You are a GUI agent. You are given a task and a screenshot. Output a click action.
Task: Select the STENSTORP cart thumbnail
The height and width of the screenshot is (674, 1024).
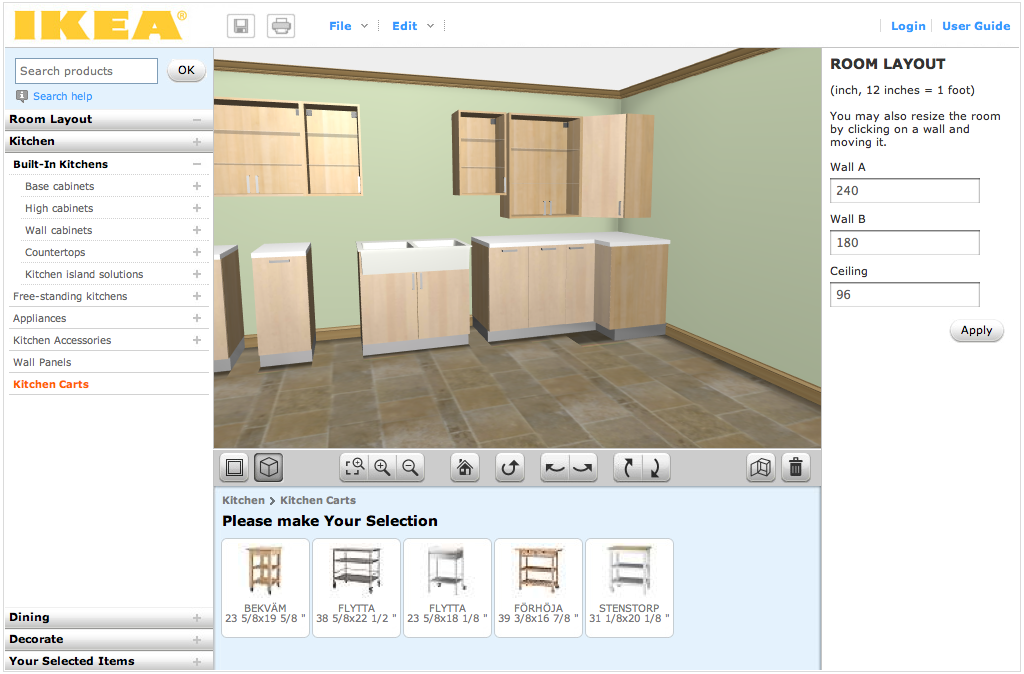(630, 588)
